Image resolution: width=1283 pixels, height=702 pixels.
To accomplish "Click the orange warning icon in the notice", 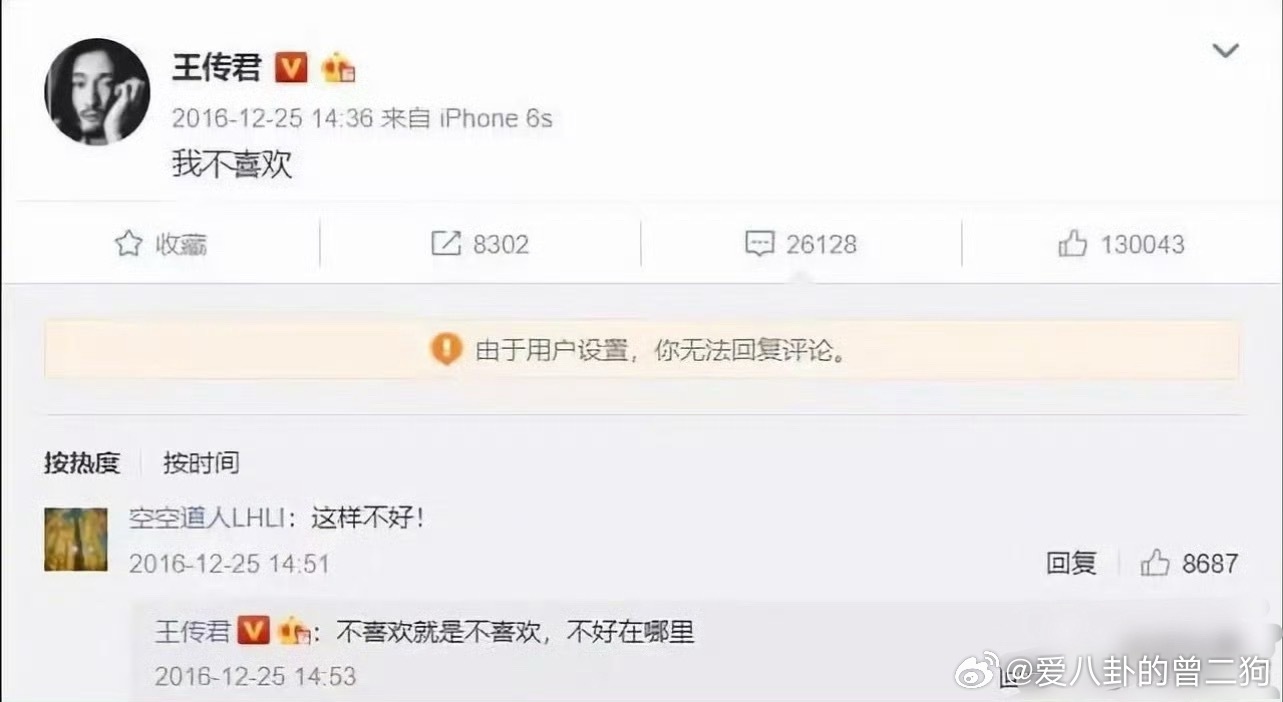I will coord(446,349).
